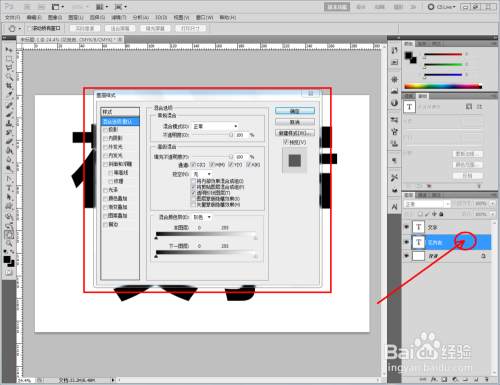500x385 pixels.
Task: Open the layer opacity slider arrow
Action: (493, 203)
